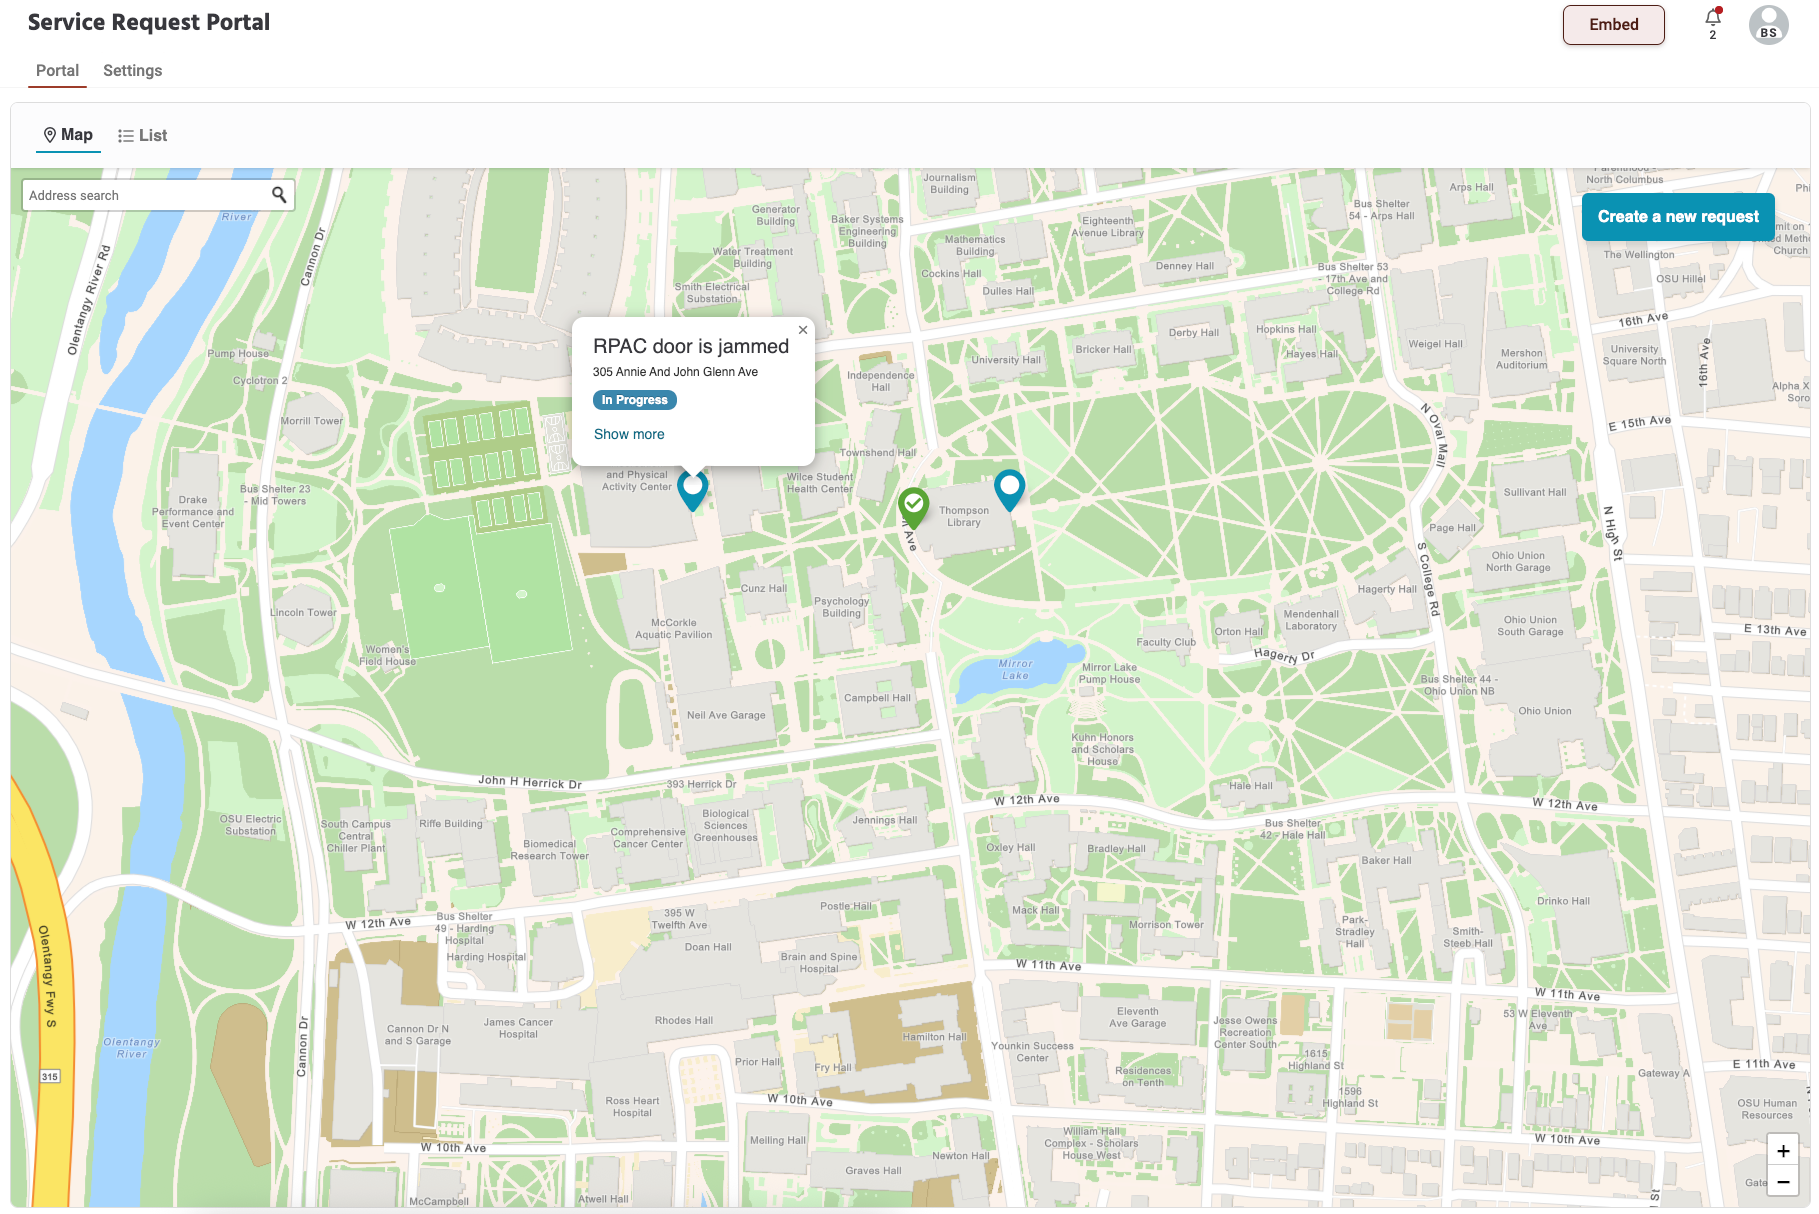Click the James Cancer Hospital label
Image resolution: width=1819 pixels, height=1214 pixels.
click(x=518, y=1028)
